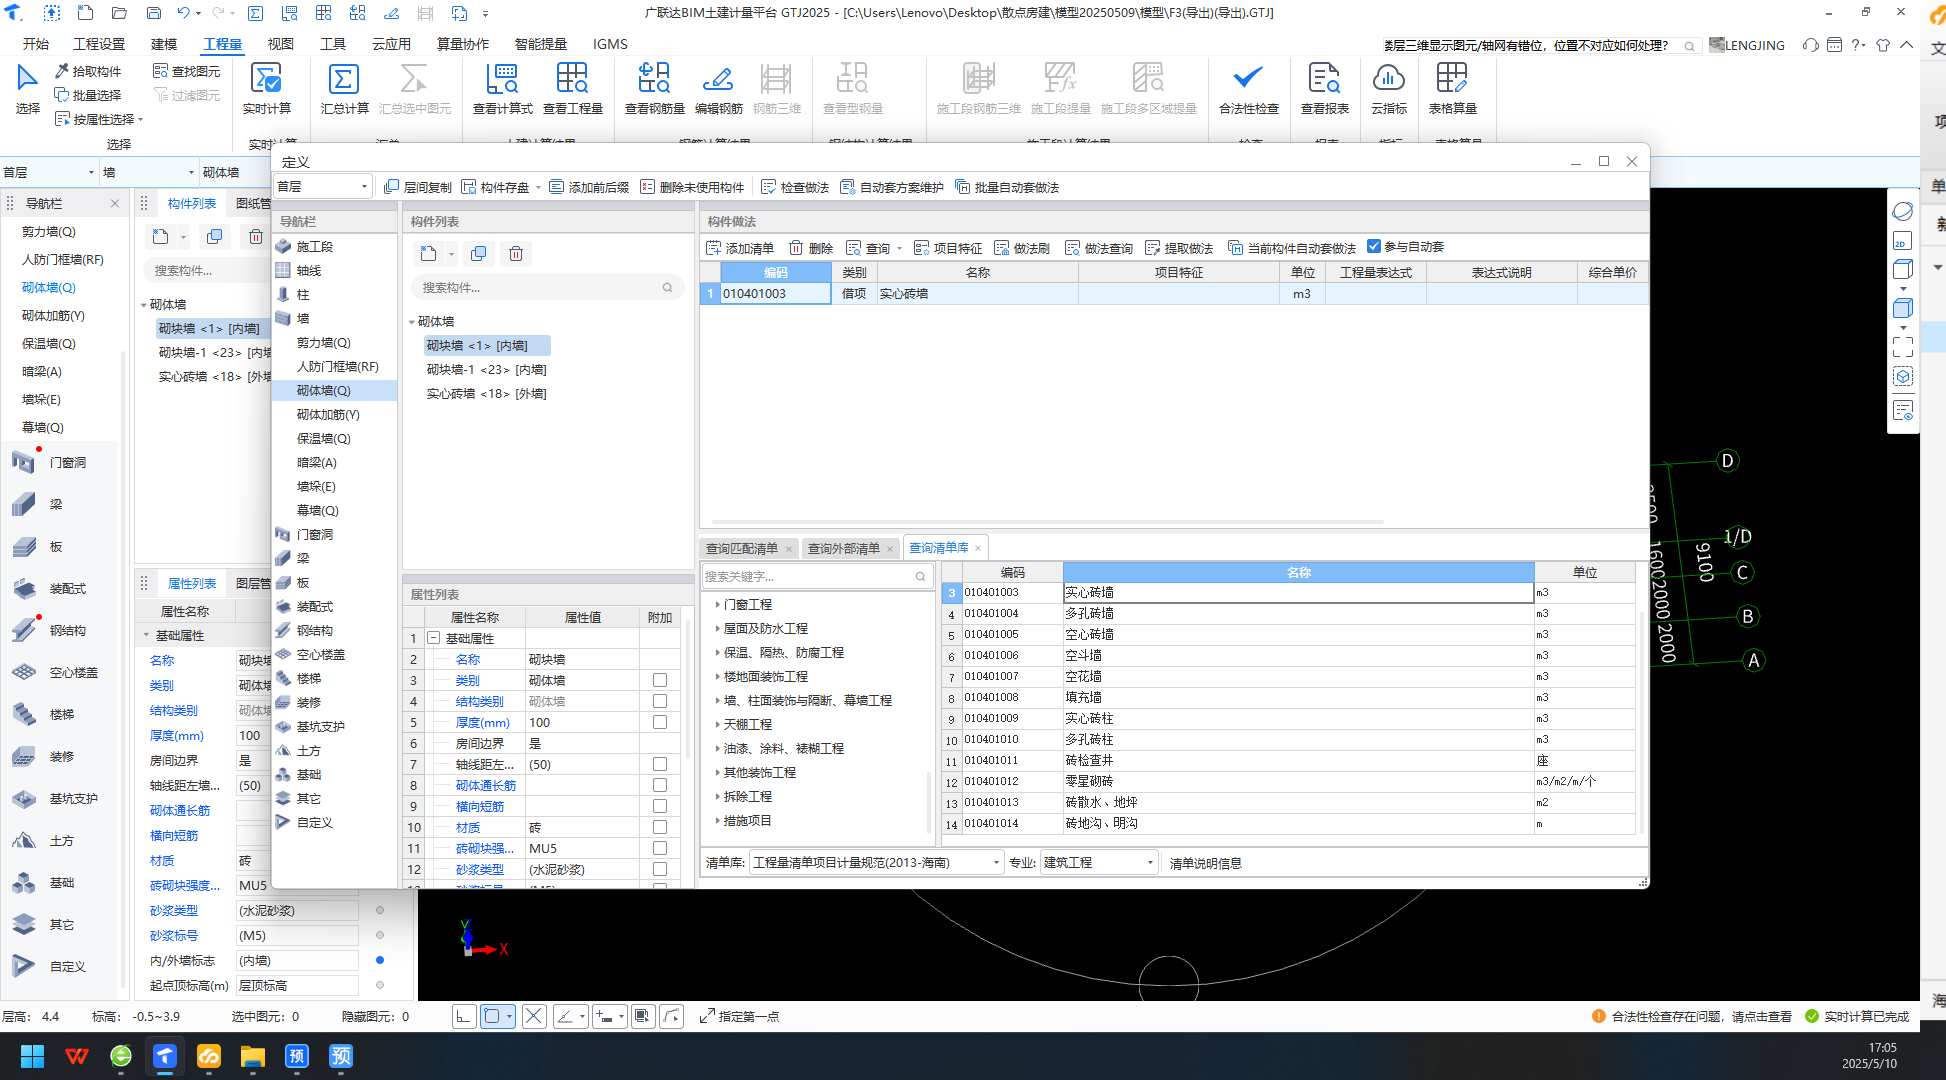The height and width of the screenshot is (1080, 1946).
Task: Open 首层 floor dropdown in 定义 dialog
Action: [x=323, y=186]
